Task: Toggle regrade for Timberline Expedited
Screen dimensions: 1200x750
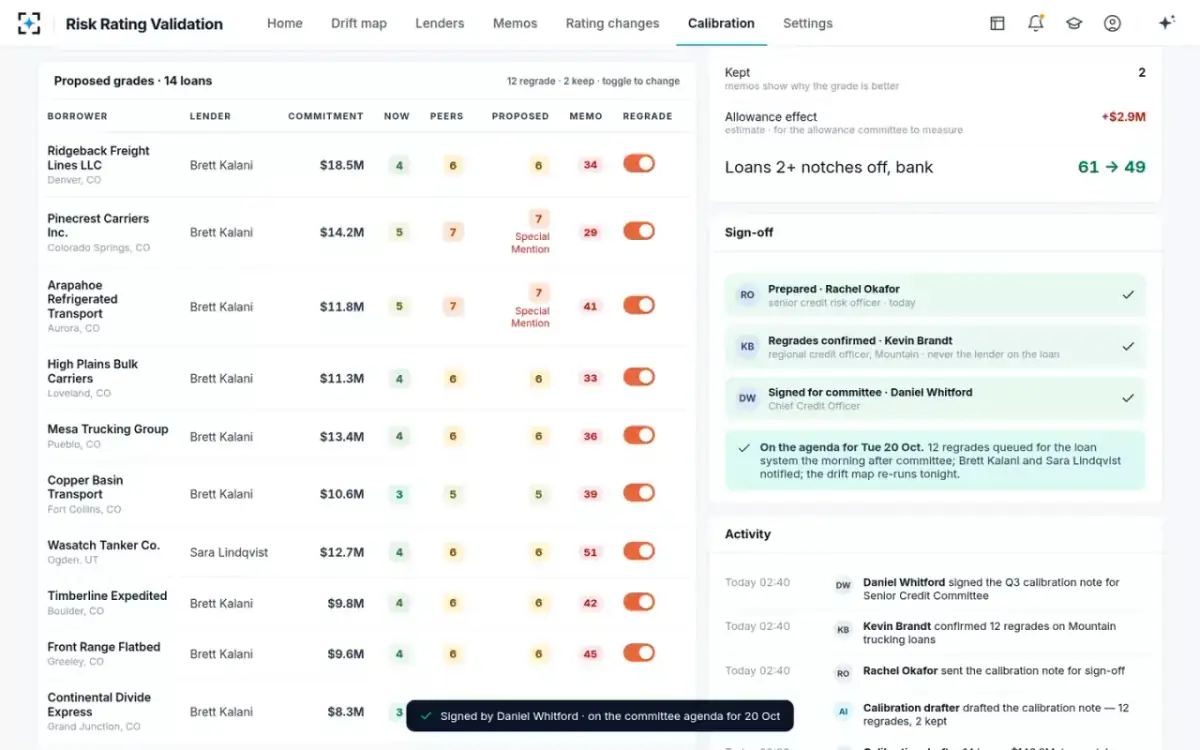Action: pyautogui.click(x=639, y=601)
